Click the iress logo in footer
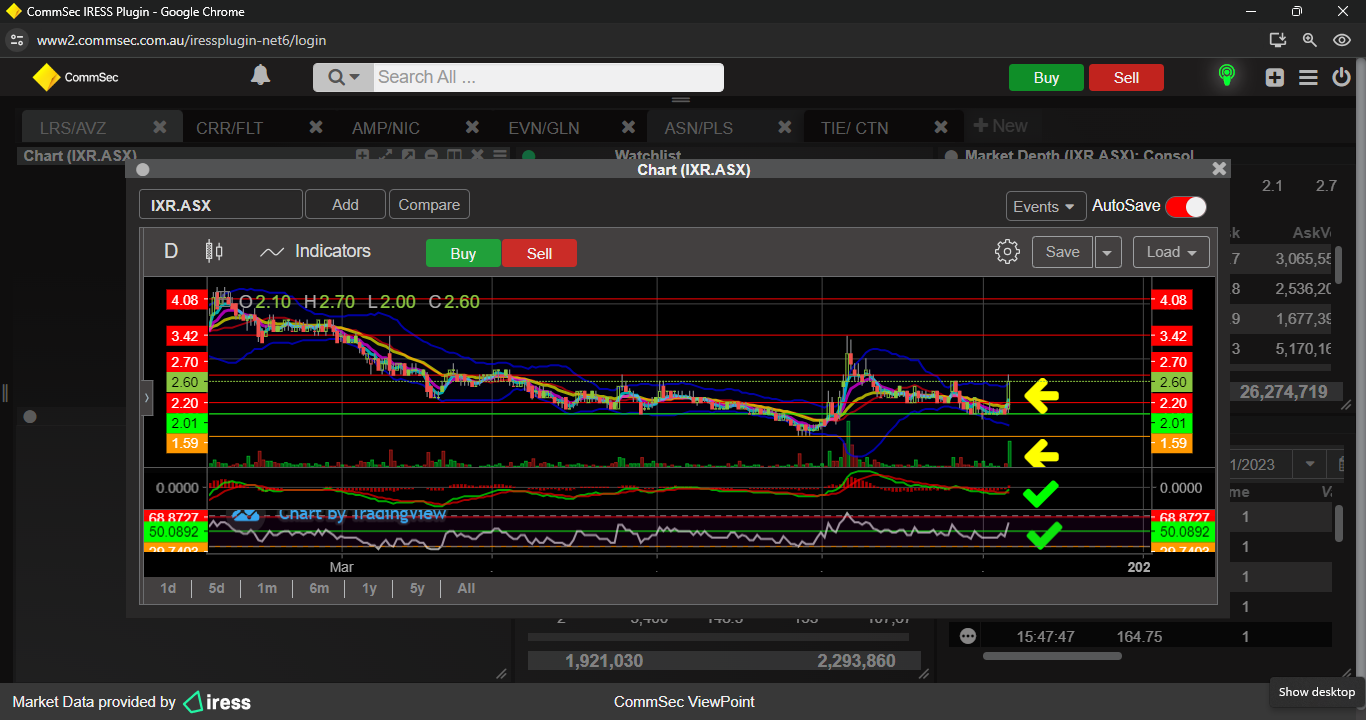 217,702
